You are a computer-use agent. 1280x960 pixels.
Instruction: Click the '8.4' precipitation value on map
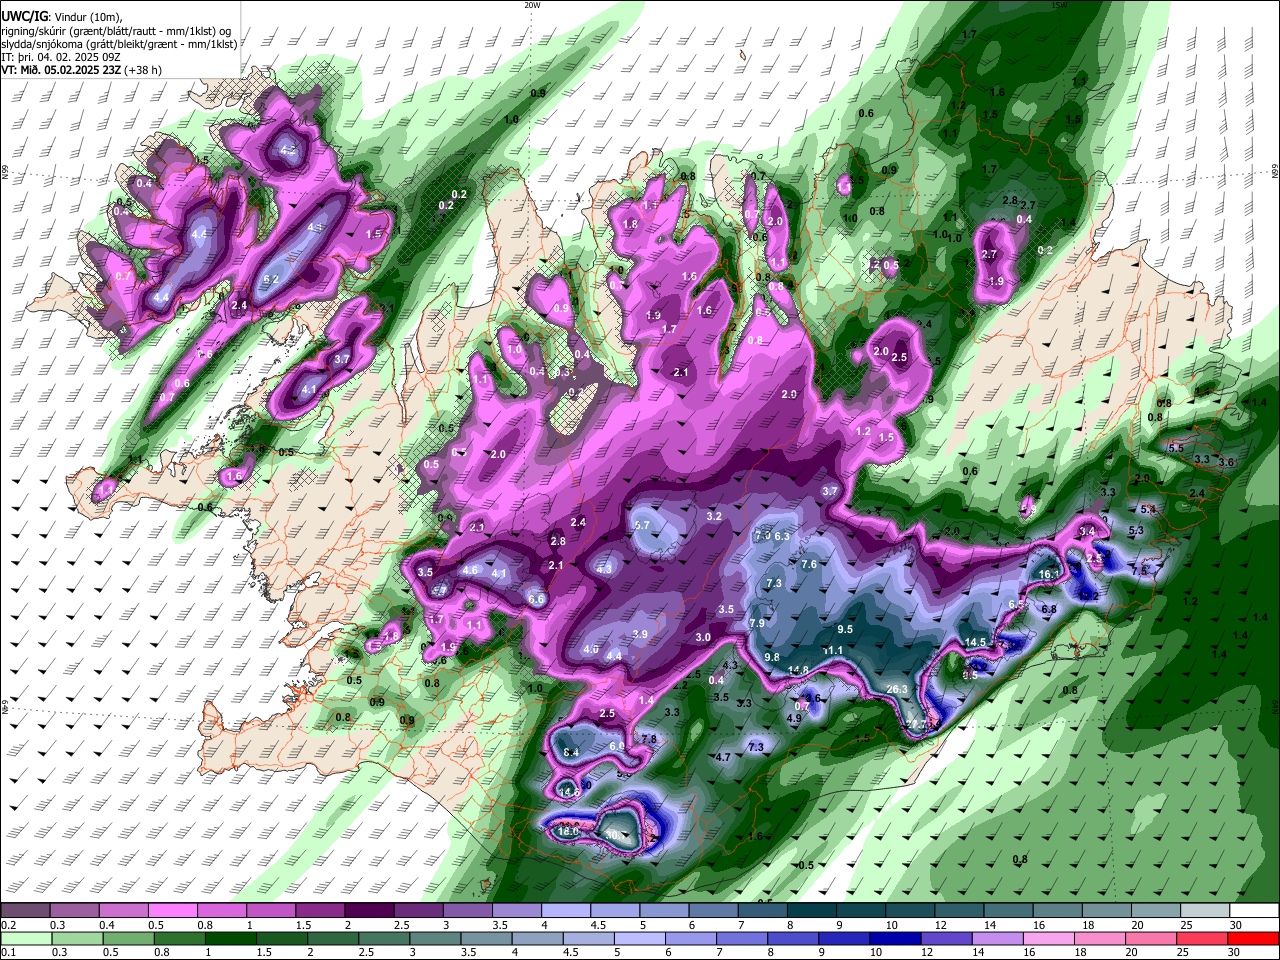(x=572, y=752)
